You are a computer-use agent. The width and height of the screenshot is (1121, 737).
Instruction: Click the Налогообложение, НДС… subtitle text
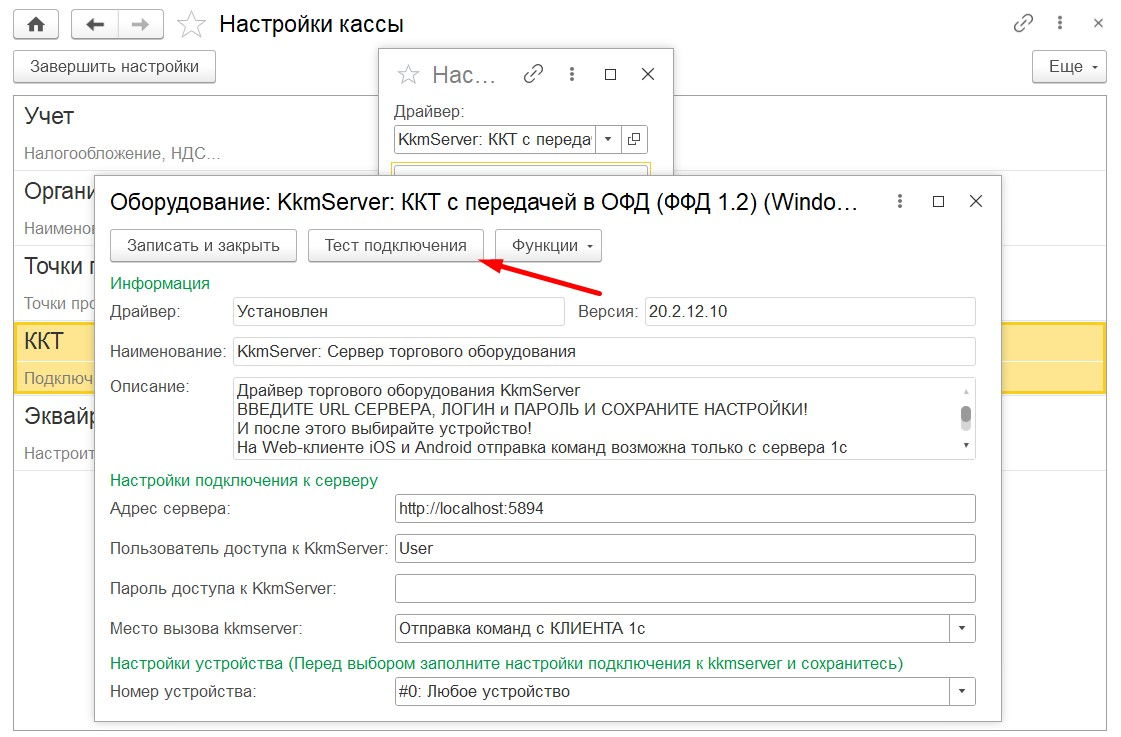(122, 154)
